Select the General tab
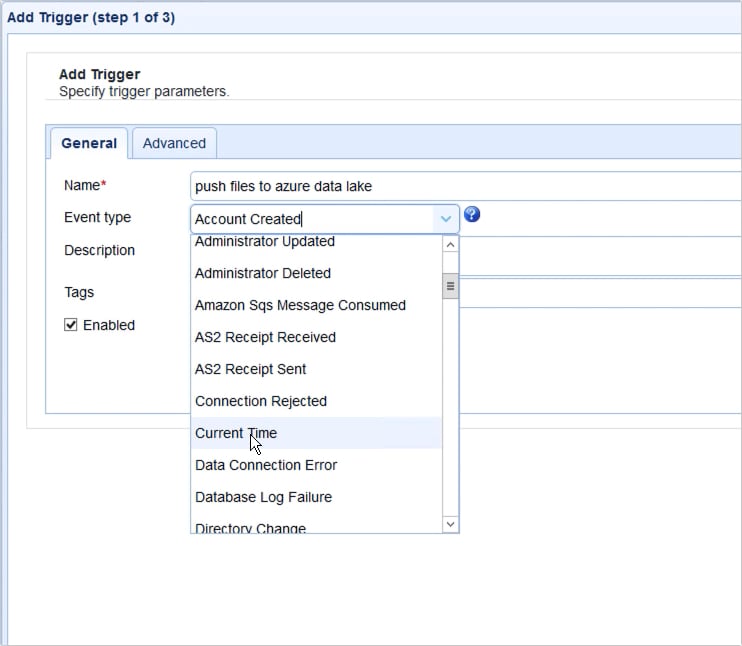 tap(88, 143)
